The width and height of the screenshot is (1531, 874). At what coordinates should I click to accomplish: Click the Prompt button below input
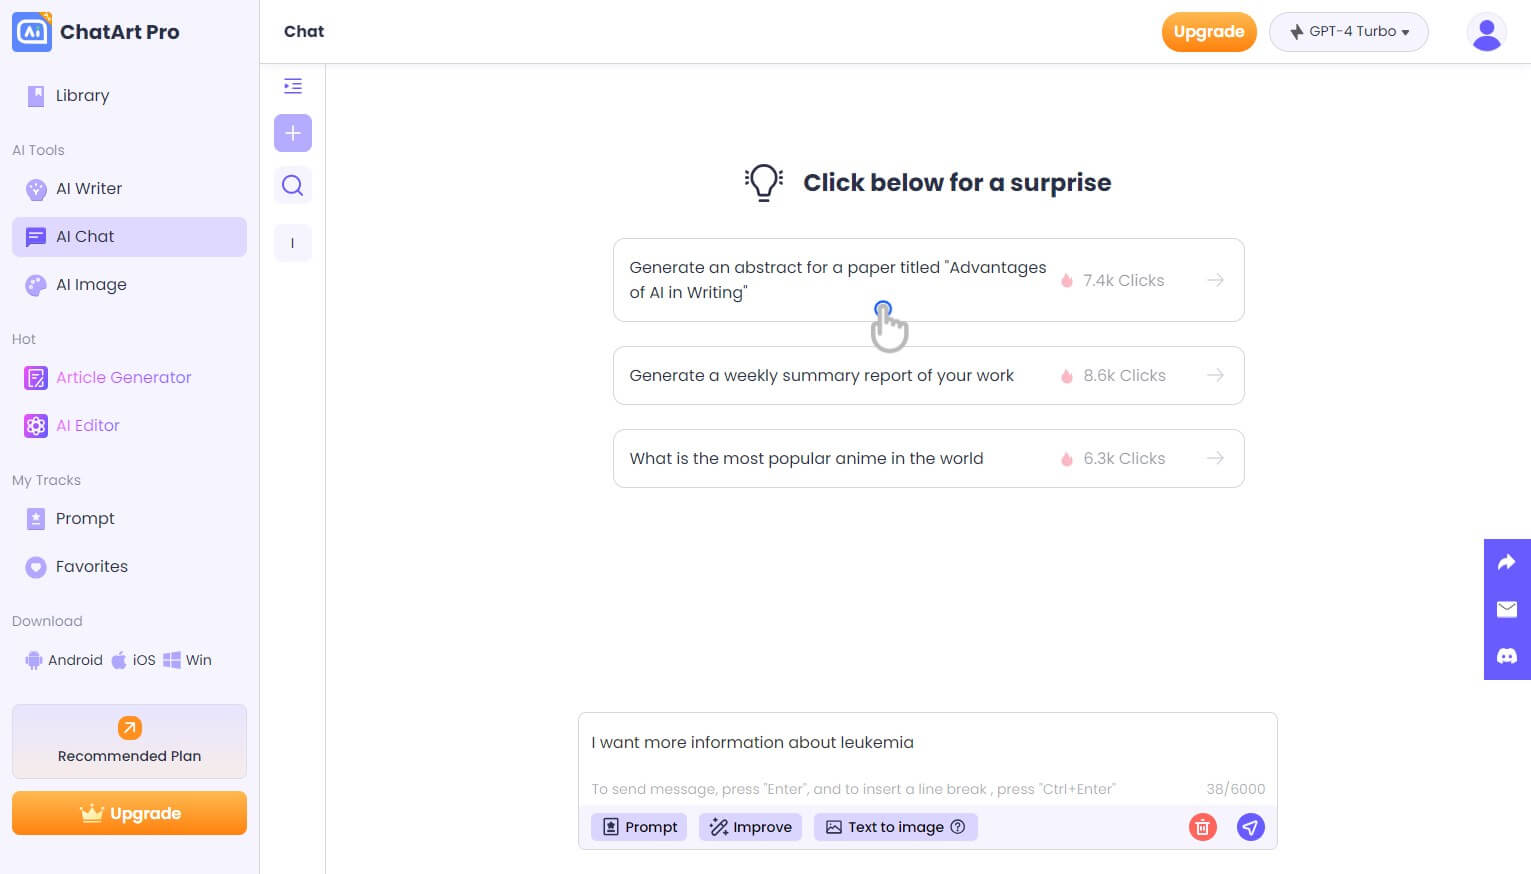[x=639, y=827]
